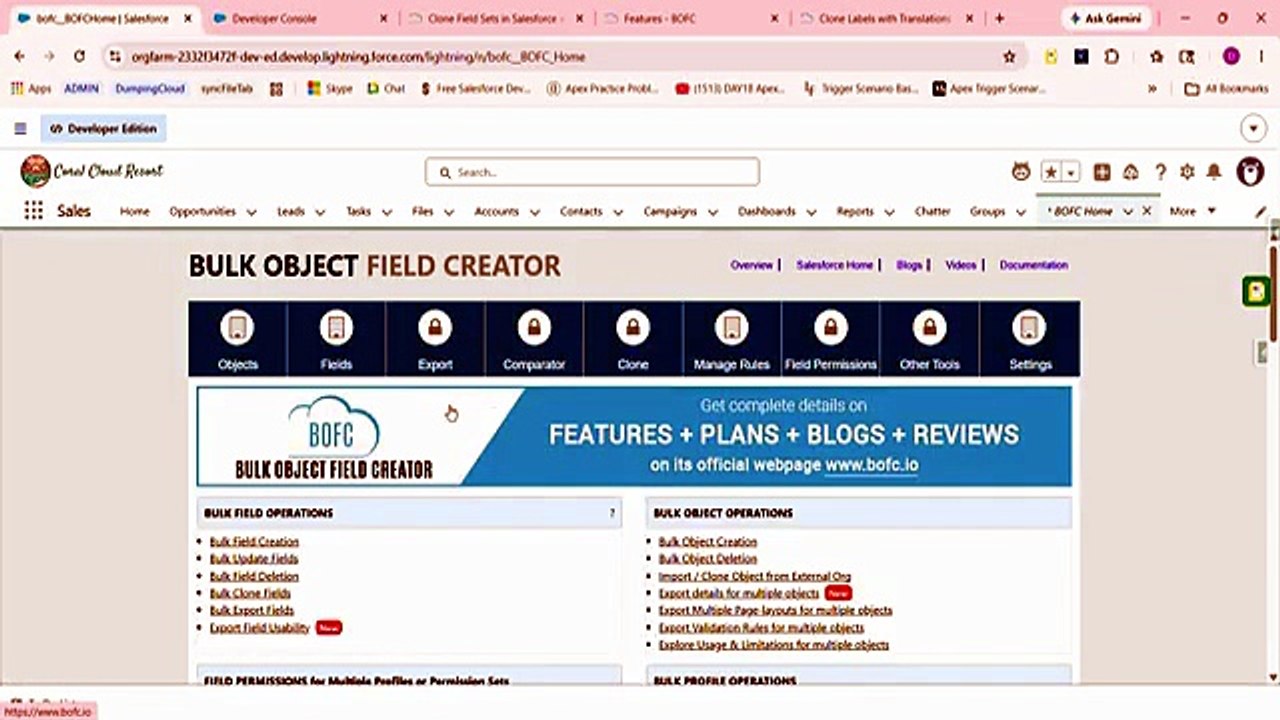
Task: Open the BOFC Objects tool
Action: tap(237, 339)
